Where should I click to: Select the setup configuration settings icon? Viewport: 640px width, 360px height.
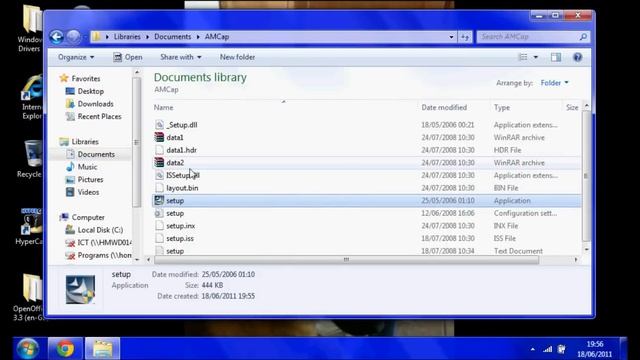click(x=159, y=213)
